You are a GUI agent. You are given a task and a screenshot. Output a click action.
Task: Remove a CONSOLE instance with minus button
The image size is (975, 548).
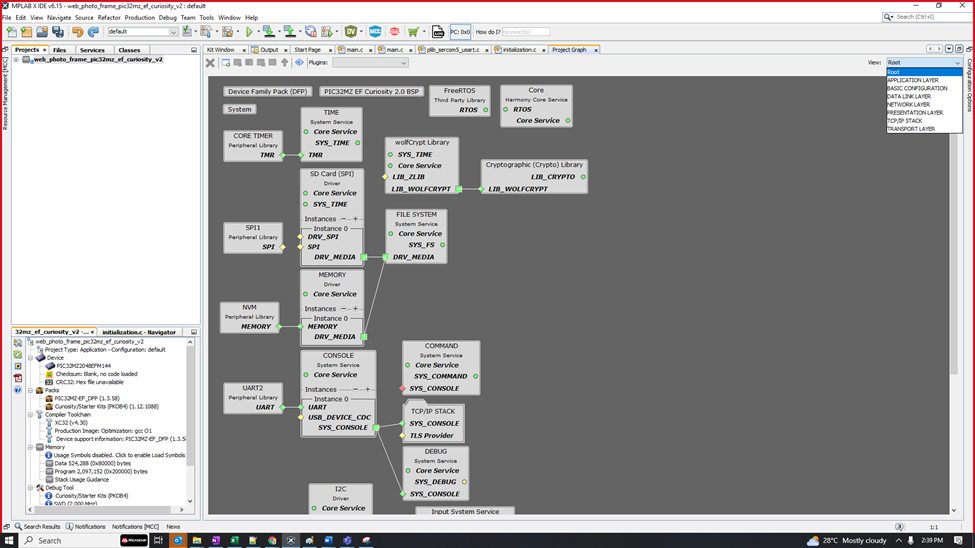(x=355, y=389)
